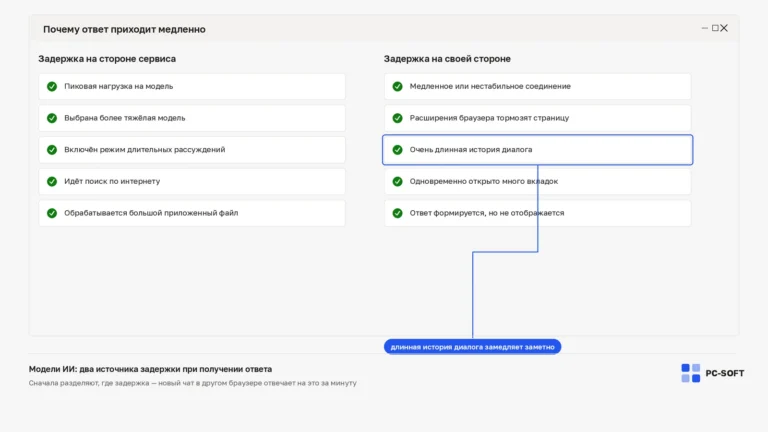Screen dimensions: 768x432
Task: Click the PC-SOFT logo icon
Action: tap(691, 373)
